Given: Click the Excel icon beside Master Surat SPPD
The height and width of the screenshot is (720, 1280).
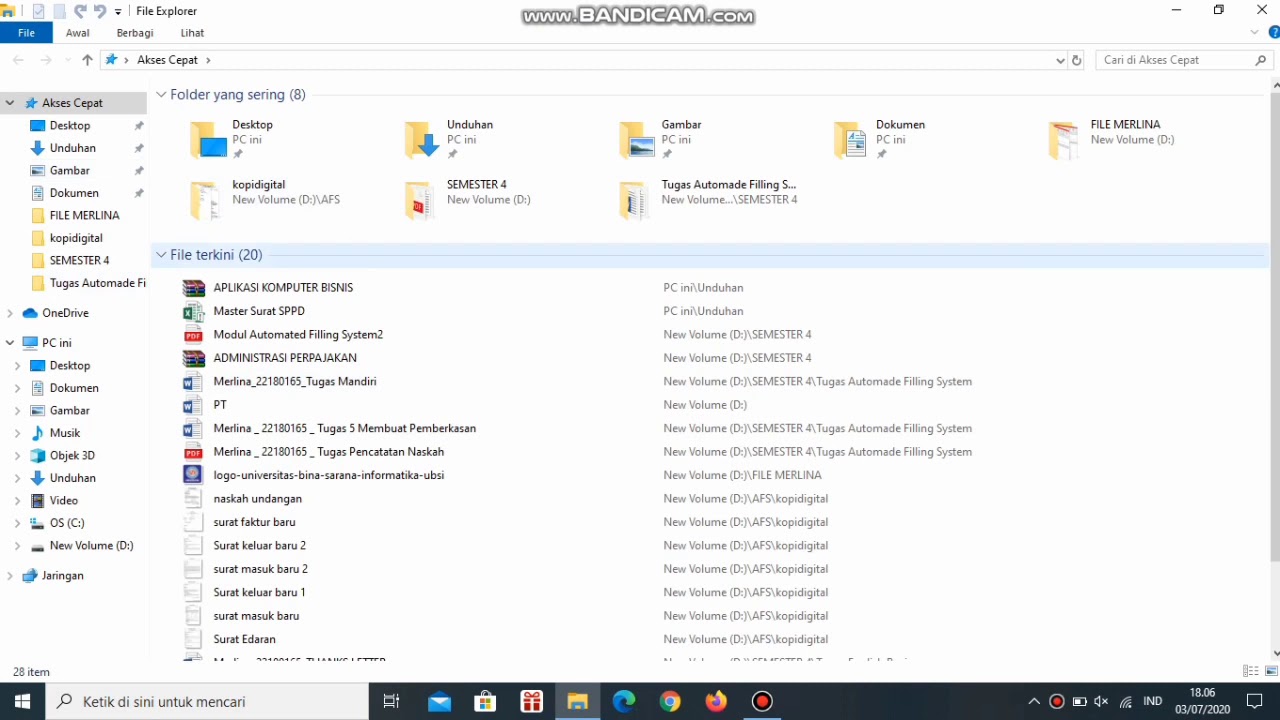Looking at the screenshot, I should click(193, 311).
